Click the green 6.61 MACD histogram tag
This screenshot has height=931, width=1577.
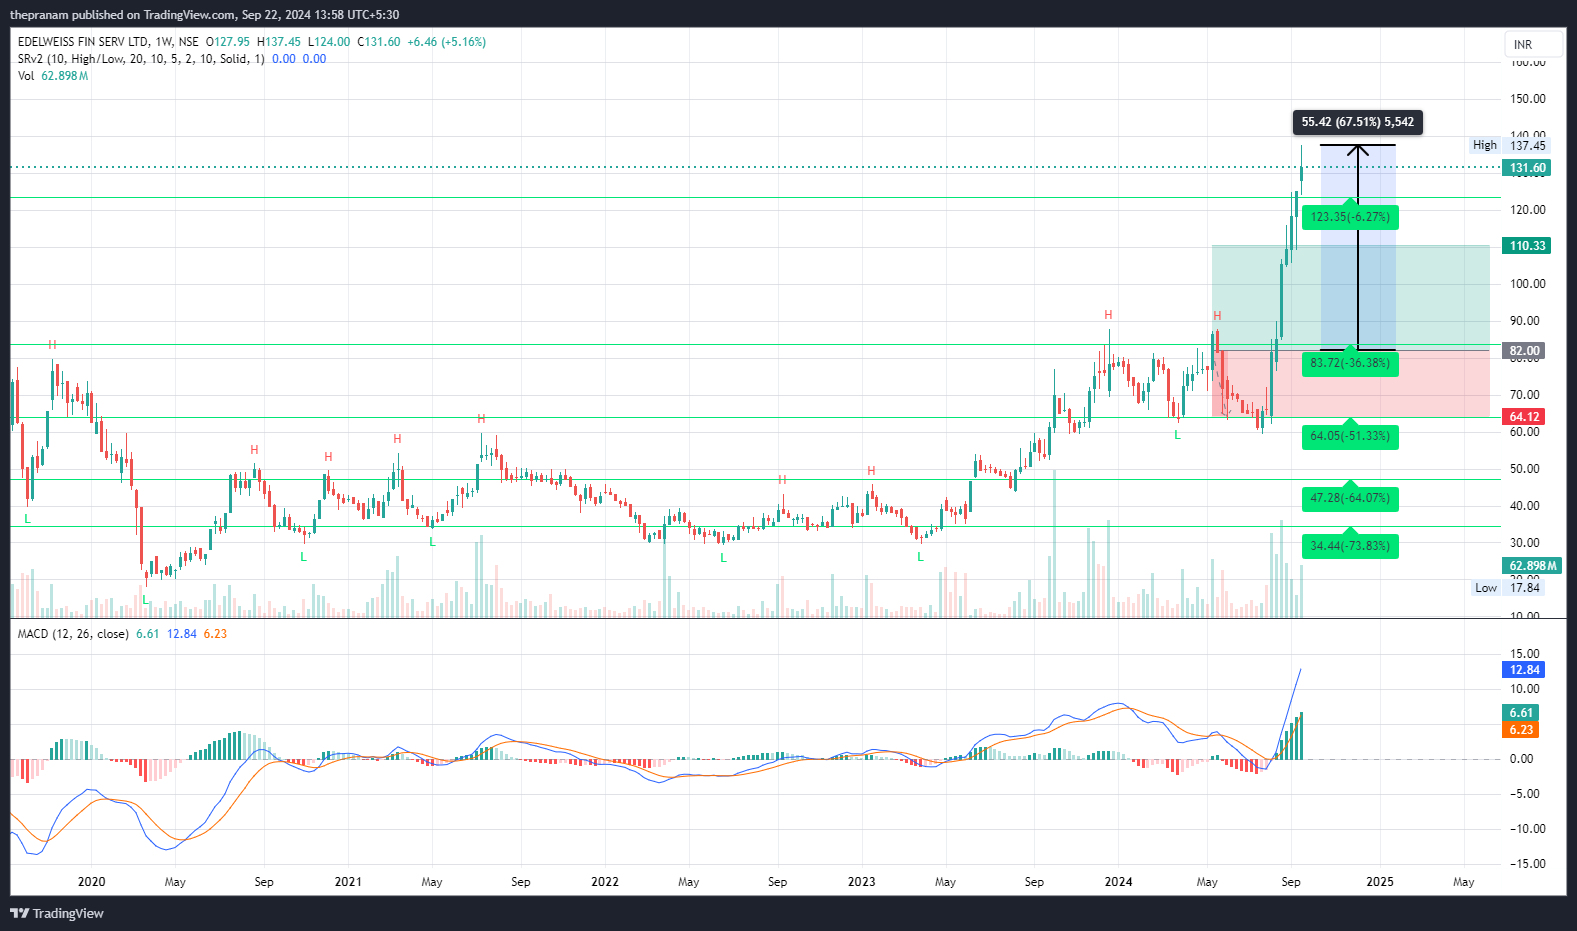[x=1521, y=713]
